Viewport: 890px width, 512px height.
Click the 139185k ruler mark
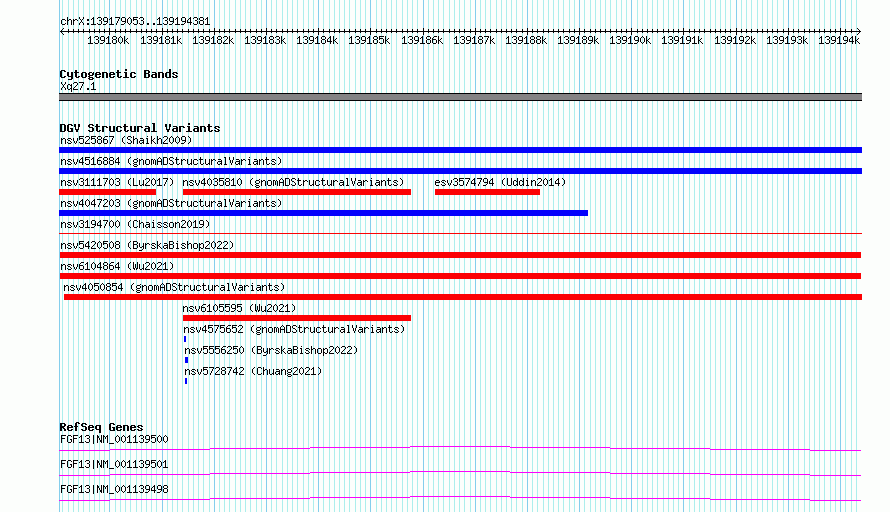coord(369,40)
